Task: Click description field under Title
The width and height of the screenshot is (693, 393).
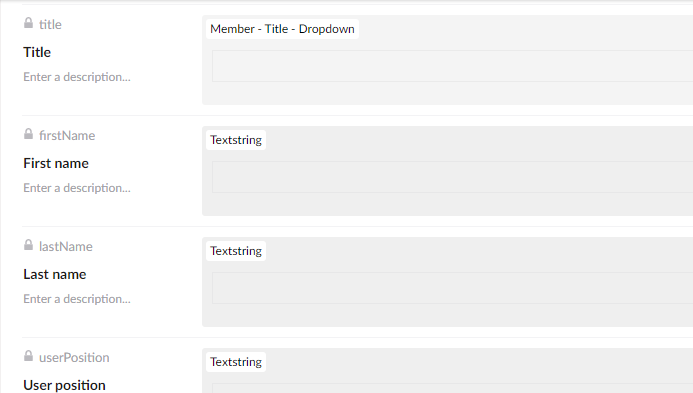Action: pyautogui.click(x=77, y=77)
